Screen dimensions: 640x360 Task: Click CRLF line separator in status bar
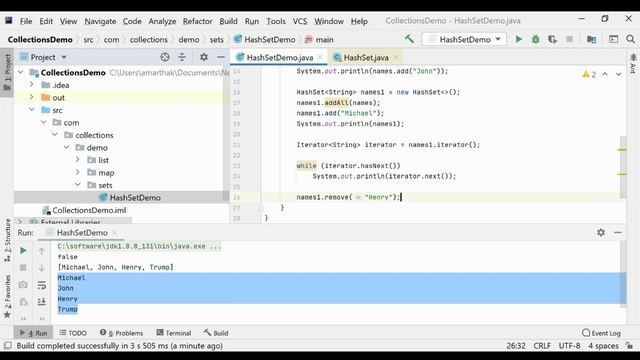542,346
